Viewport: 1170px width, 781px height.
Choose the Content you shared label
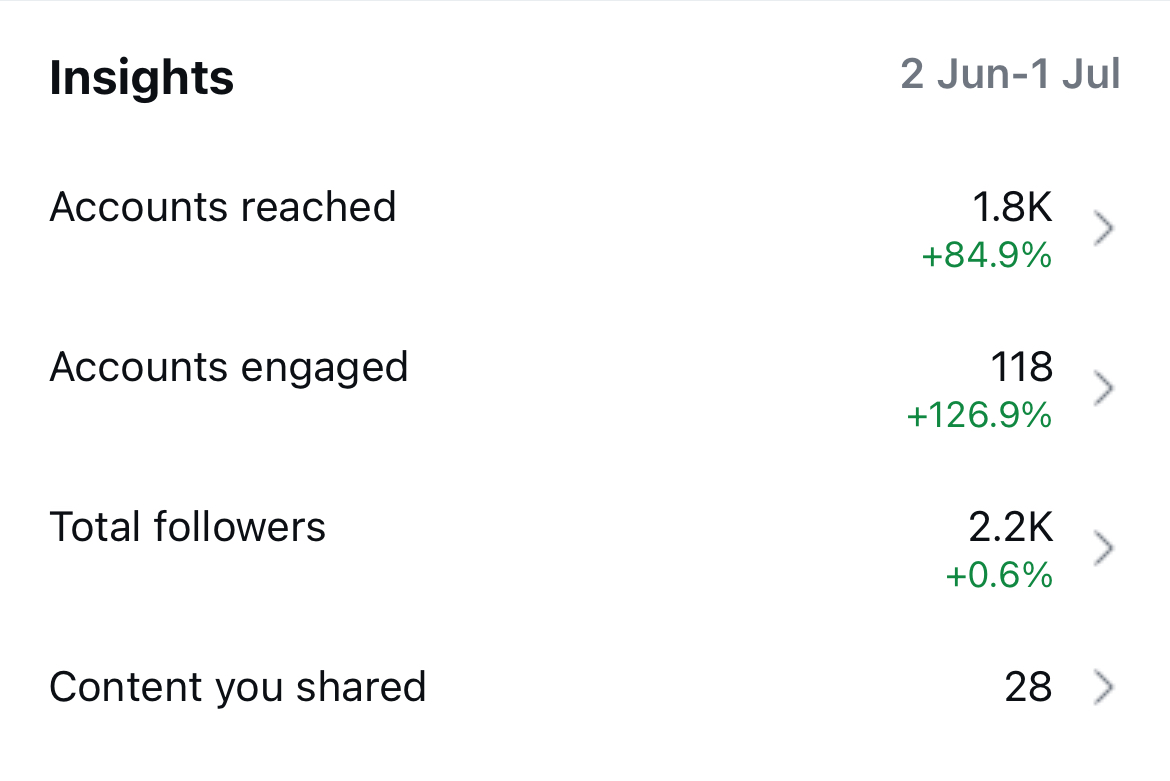click(x=238, y=688)
